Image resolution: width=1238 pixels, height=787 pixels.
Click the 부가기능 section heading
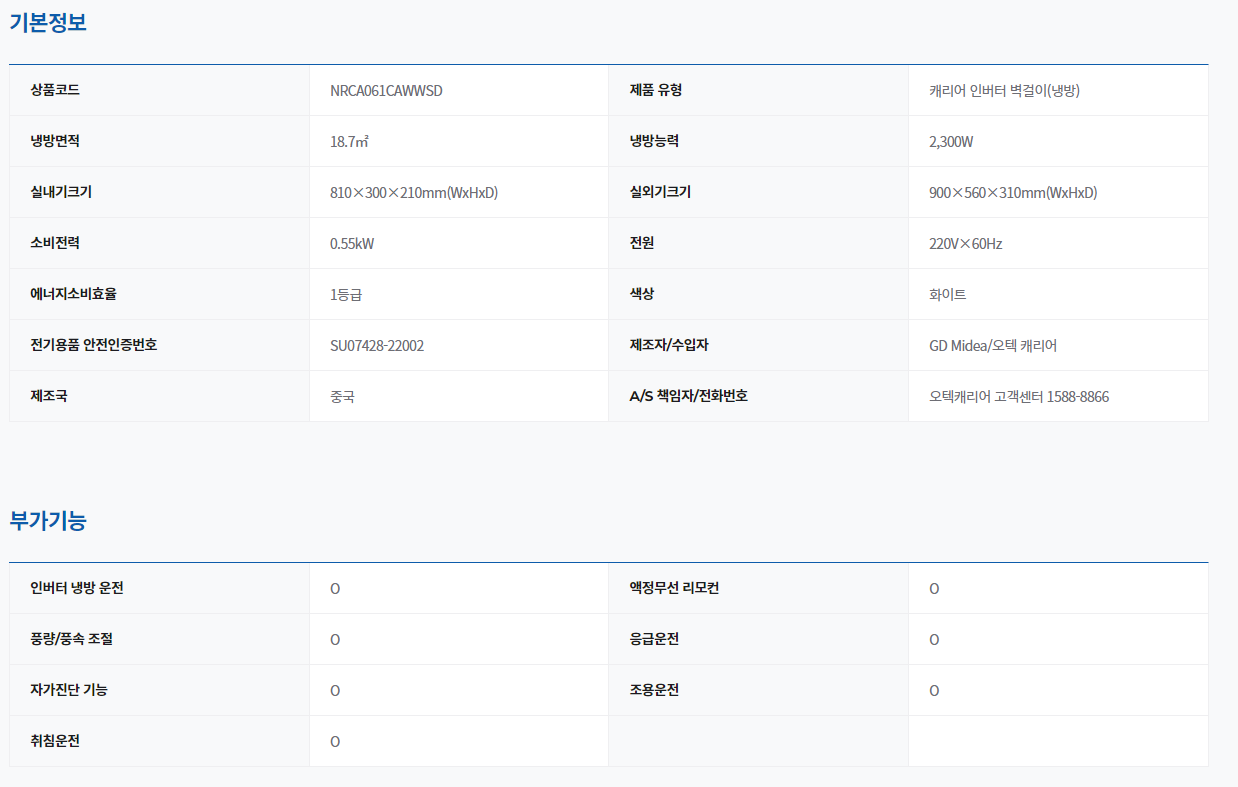coord(48,520)
